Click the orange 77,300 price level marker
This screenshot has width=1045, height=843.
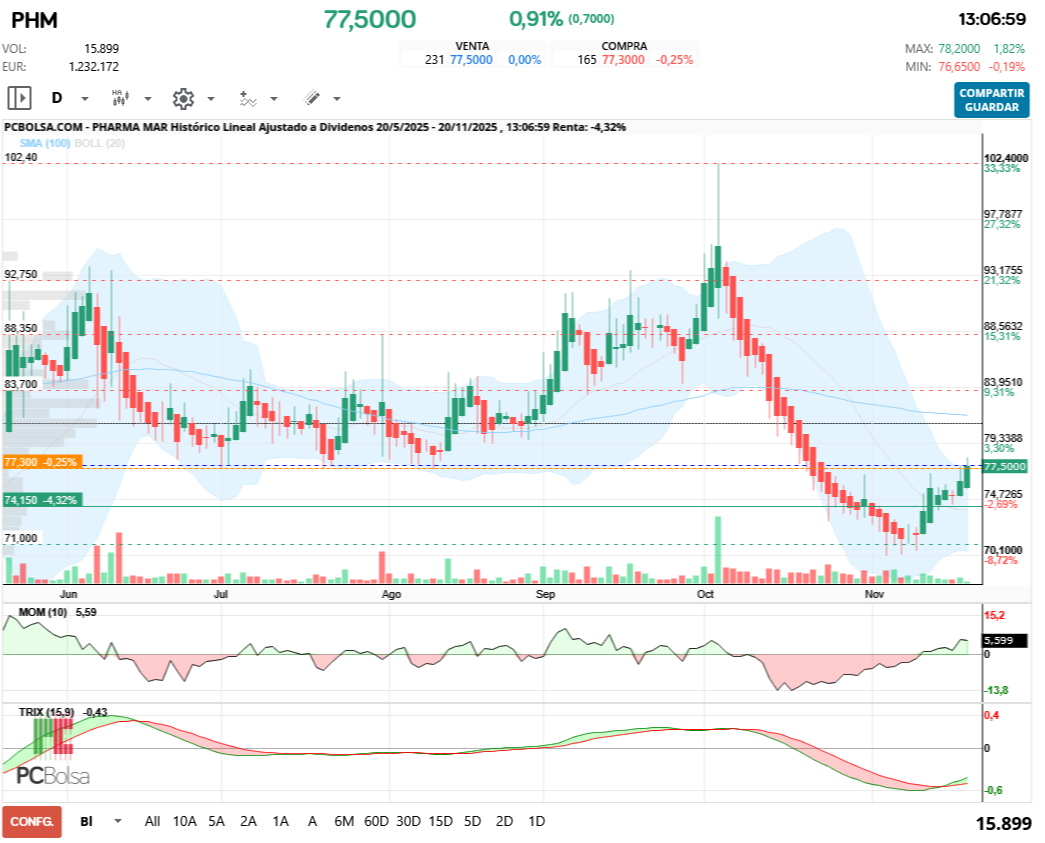coord(42,462)
